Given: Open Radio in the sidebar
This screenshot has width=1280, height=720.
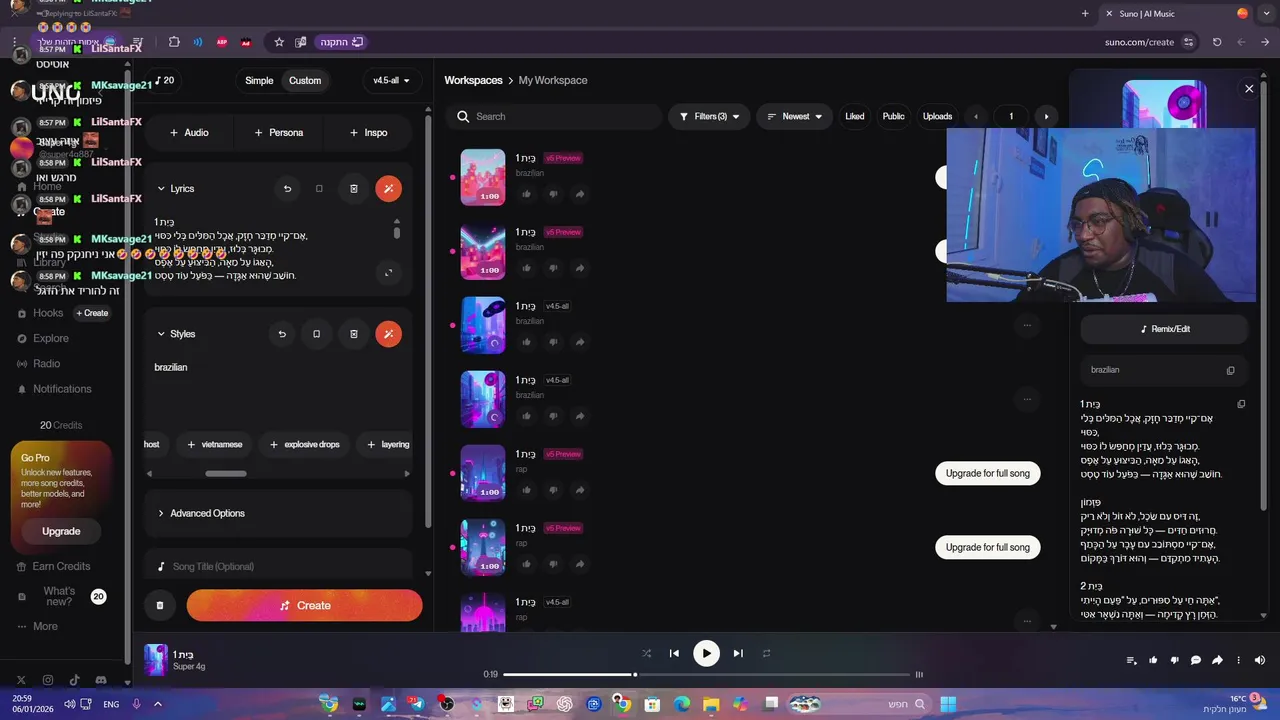Looking at the screenshot, I should click(39, 363).
